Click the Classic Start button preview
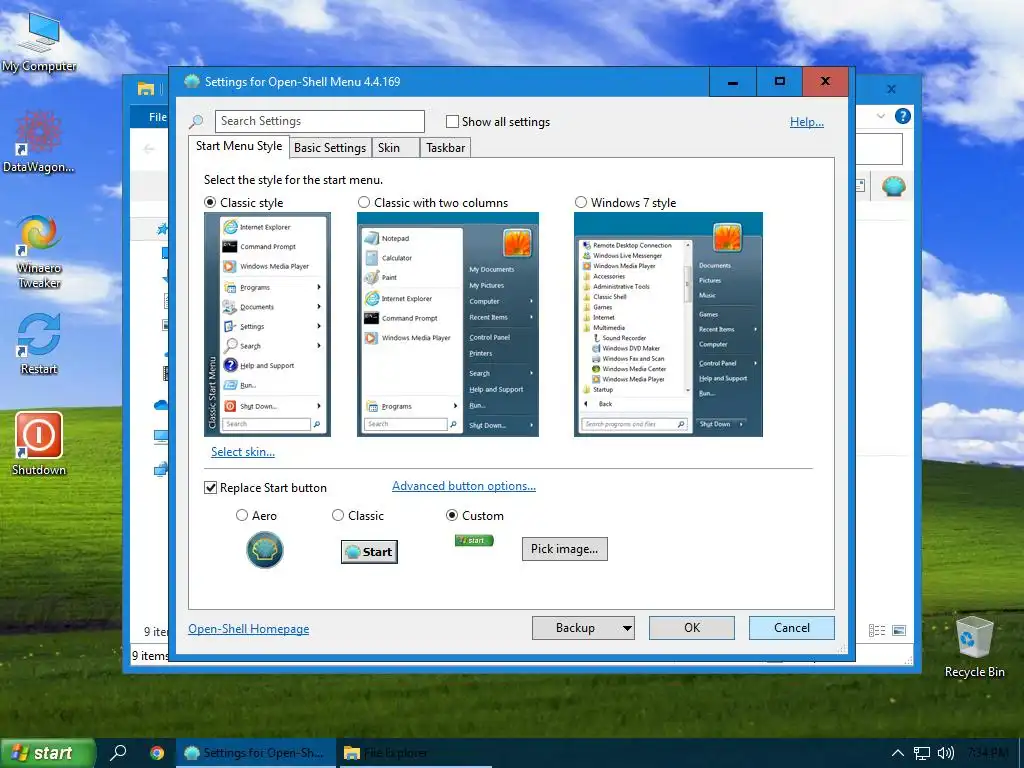This screenshot has height=768, width=1024. coord(369,552)
